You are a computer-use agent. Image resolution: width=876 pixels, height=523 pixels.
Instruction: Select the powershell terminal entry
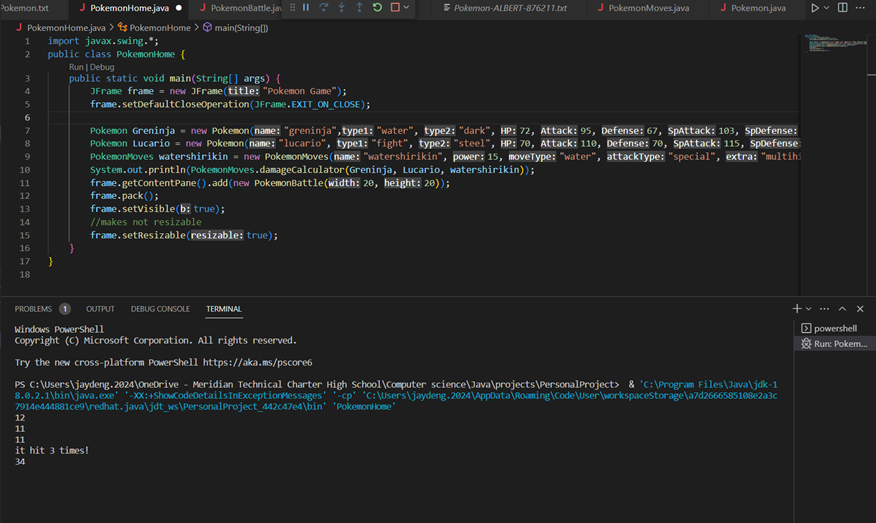click(x=834, y=328)
